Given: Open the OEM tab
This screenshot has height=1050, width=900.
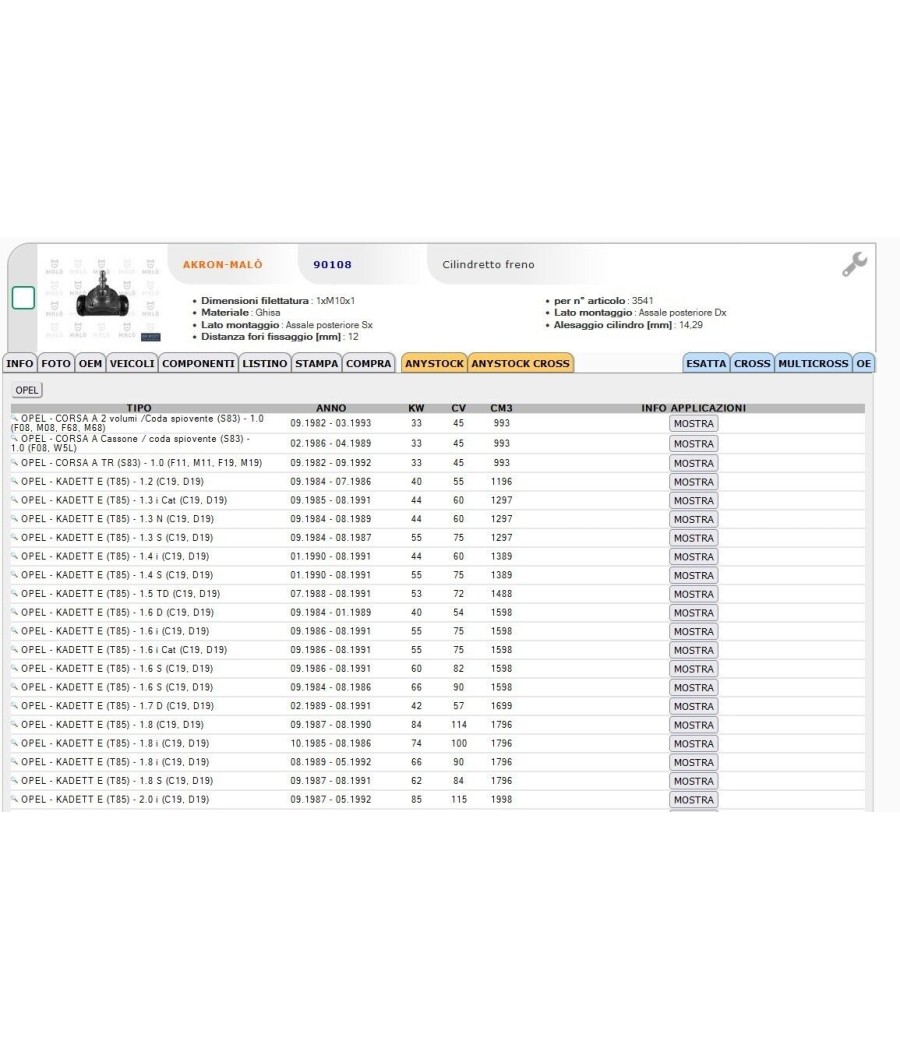Looking at the screenshot, I should [x=90, y=364].
